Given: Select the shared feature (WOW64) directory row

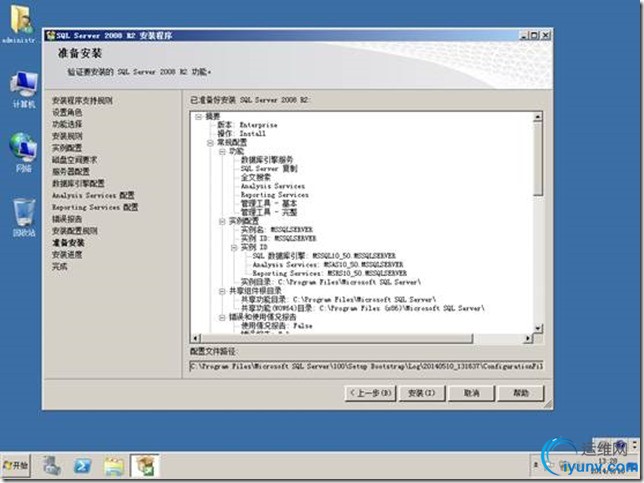Looking at the screenshot, I should [x=363, y=308].
